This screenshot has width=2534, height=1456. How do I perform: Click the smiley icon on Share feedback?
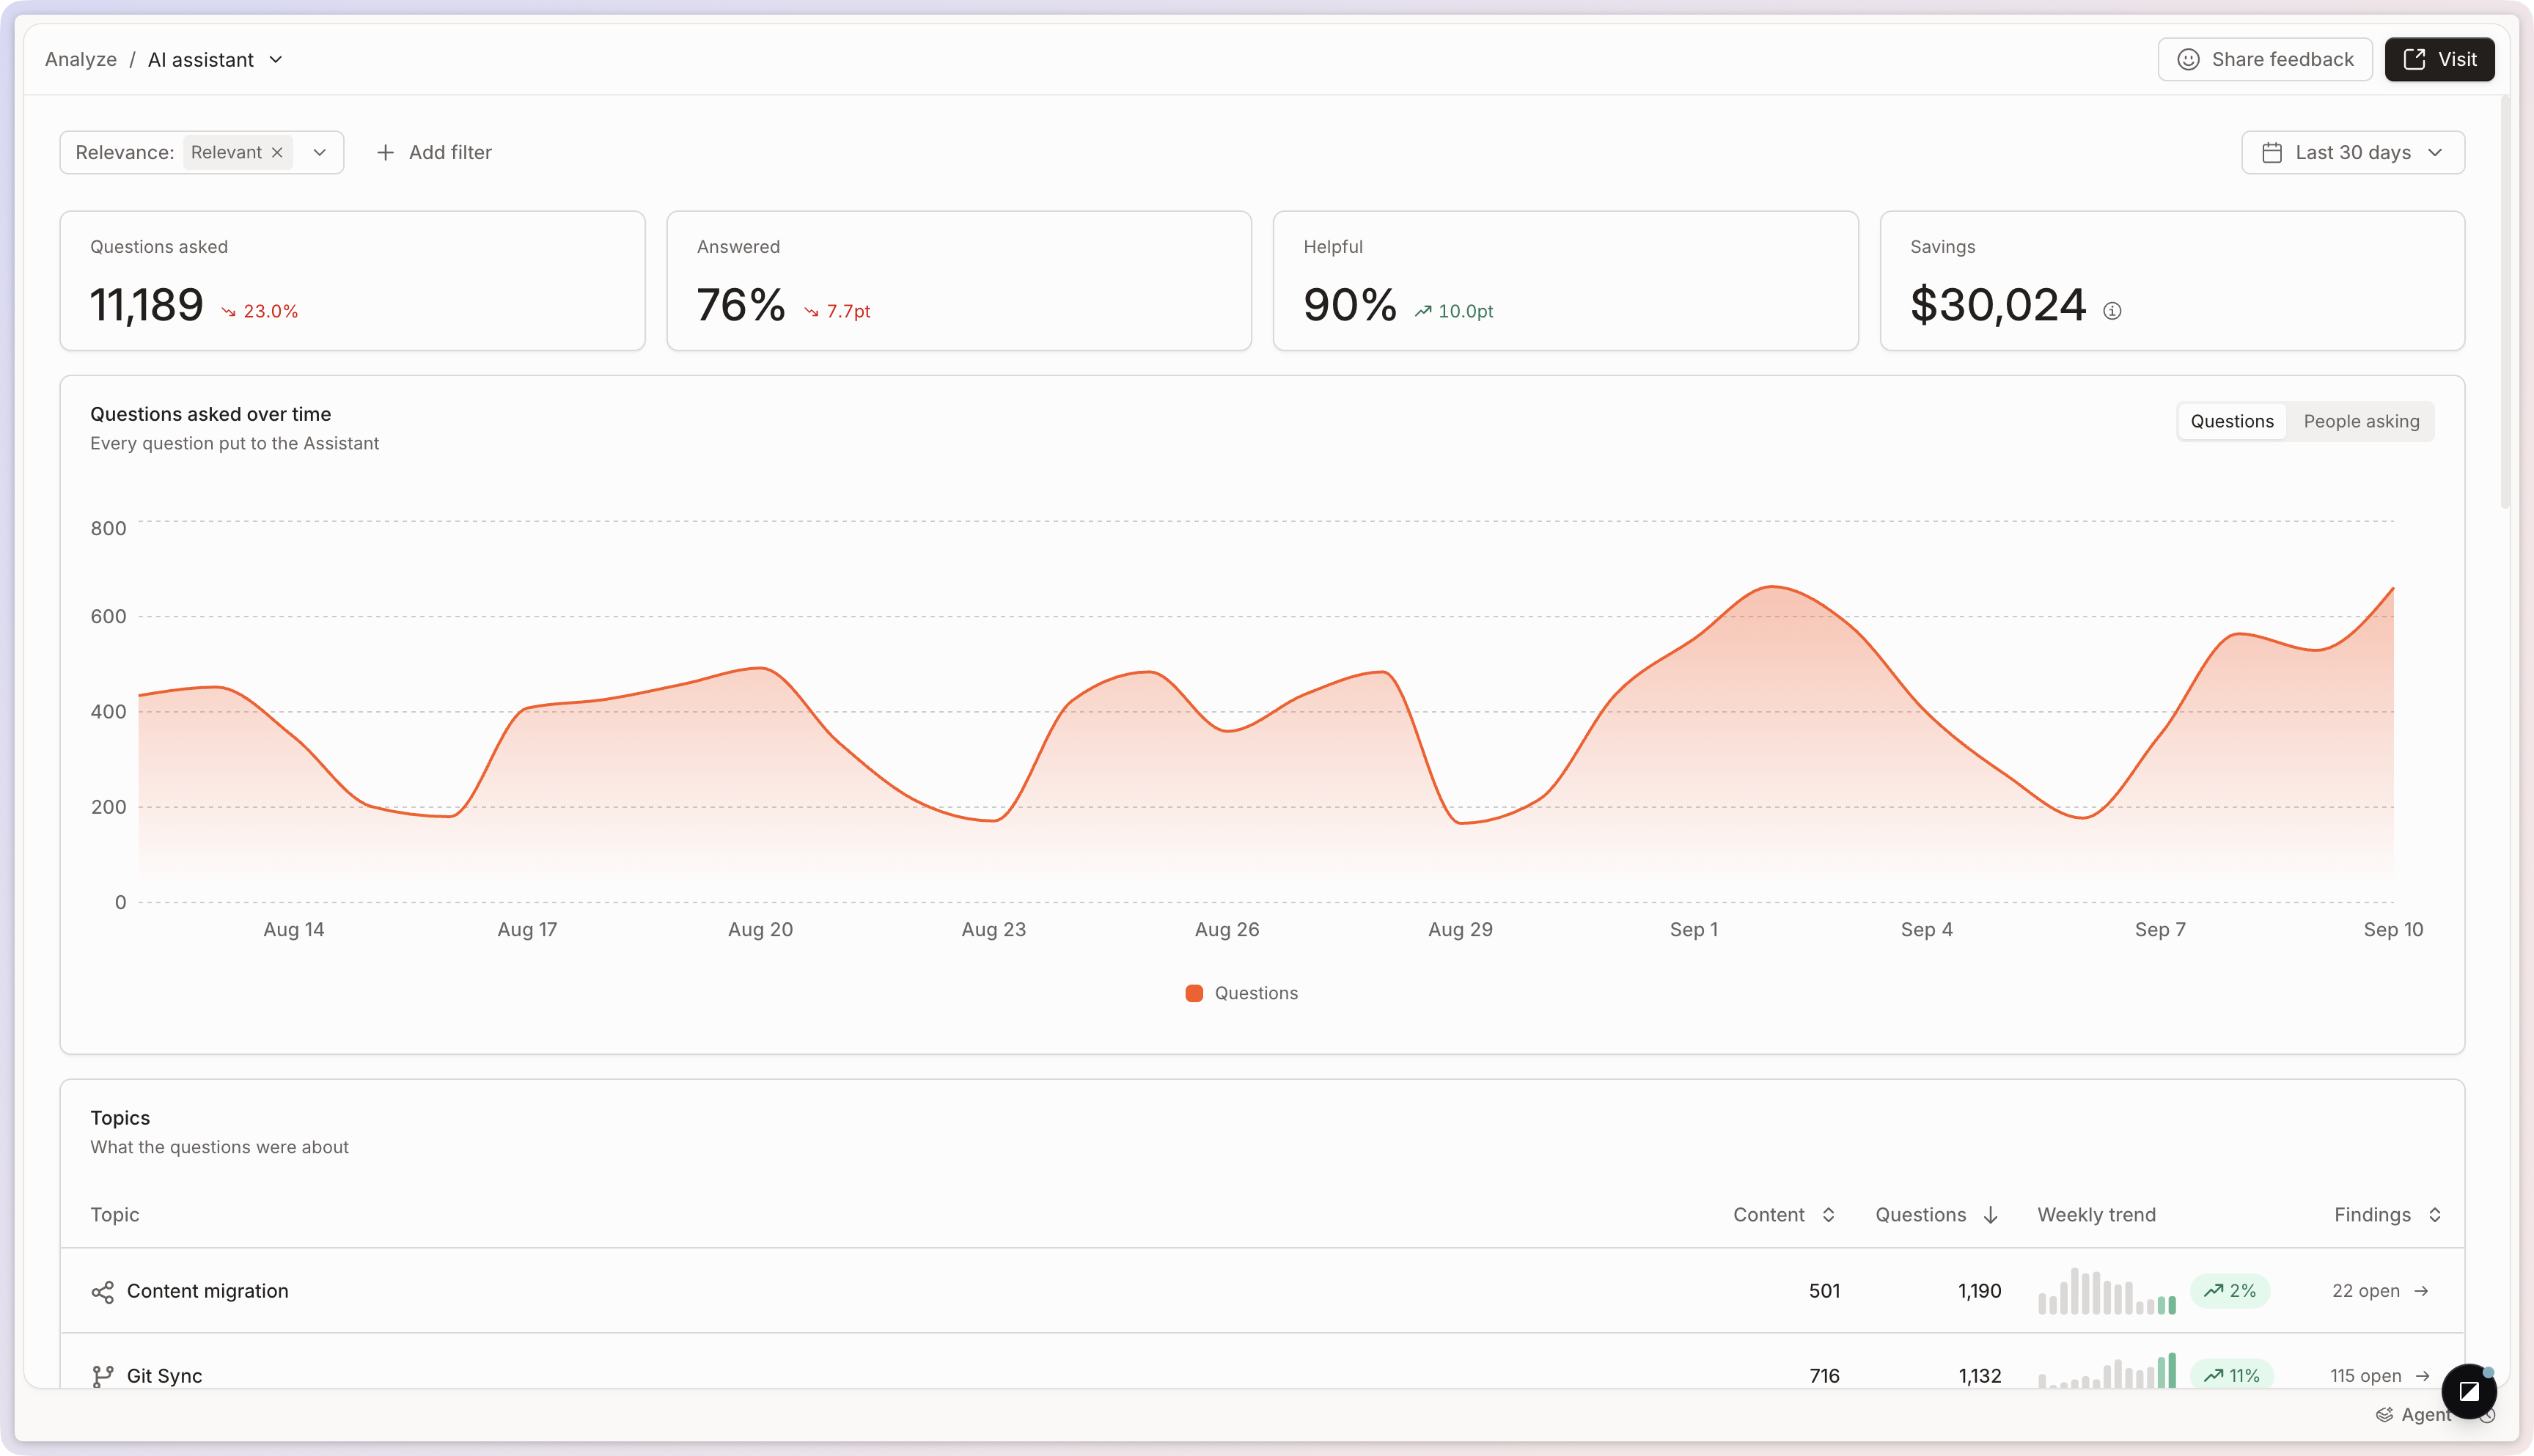(x=2188, y=60)
